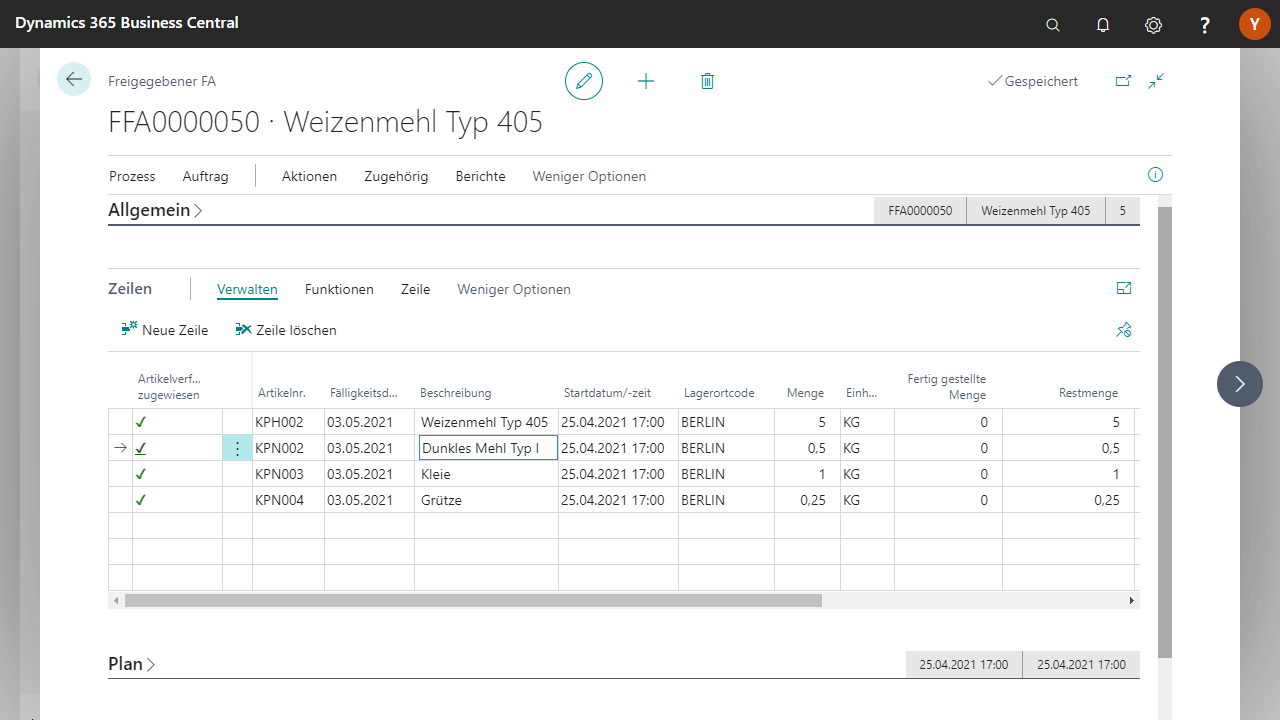Click the plus icon to create new

pyautogui.click(x=646, y=81)
